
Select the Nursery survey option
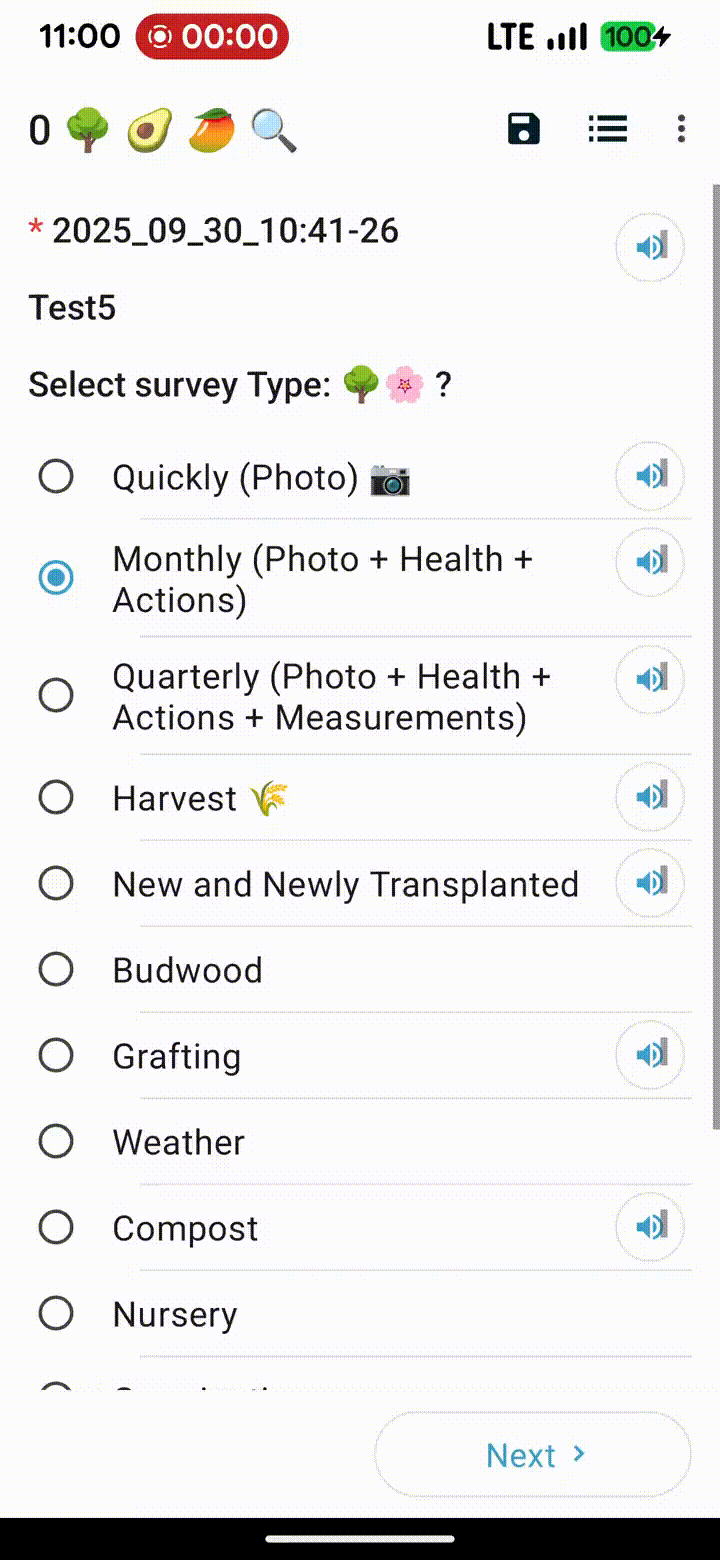[56, 1313]
